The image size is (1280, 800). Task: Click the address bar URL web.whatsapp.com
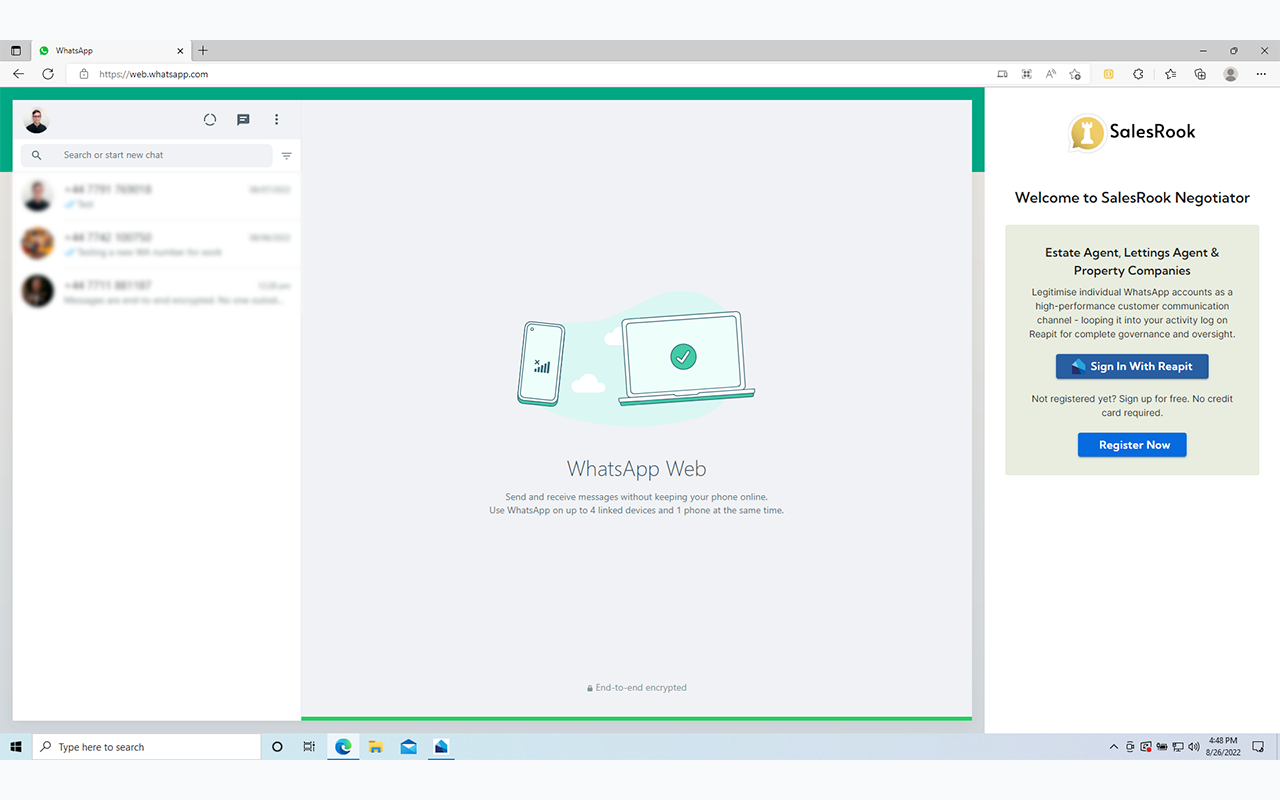point(154,74)
